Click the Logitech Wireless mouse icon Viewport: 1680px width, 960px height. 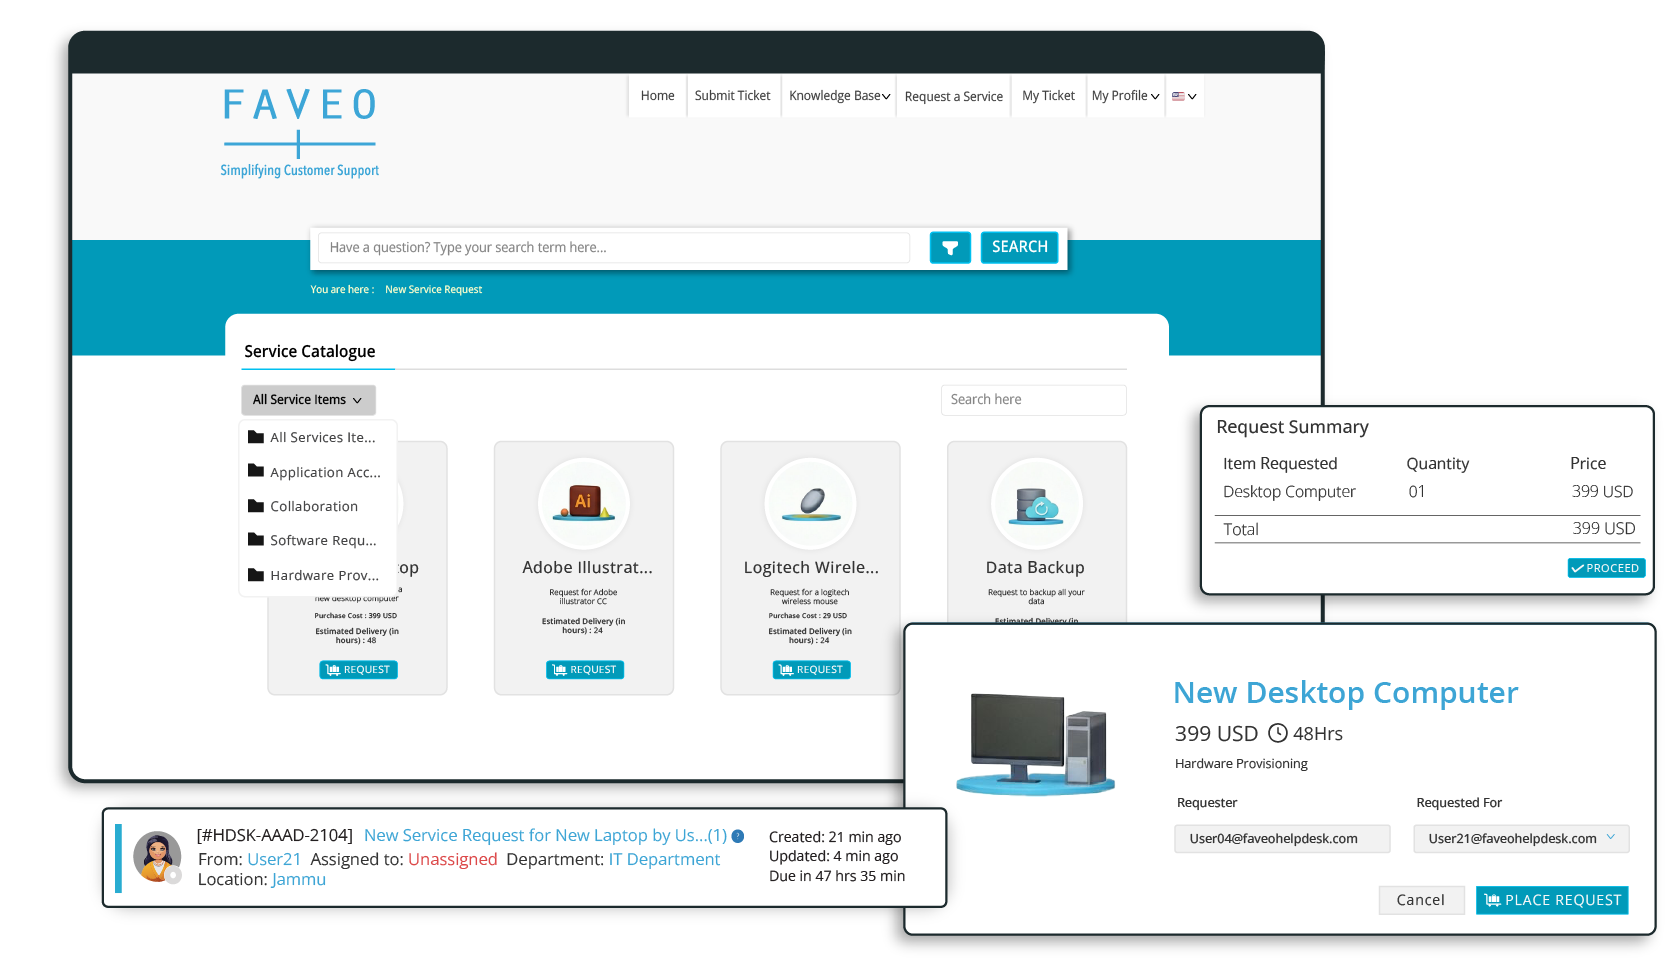point(810,503)
